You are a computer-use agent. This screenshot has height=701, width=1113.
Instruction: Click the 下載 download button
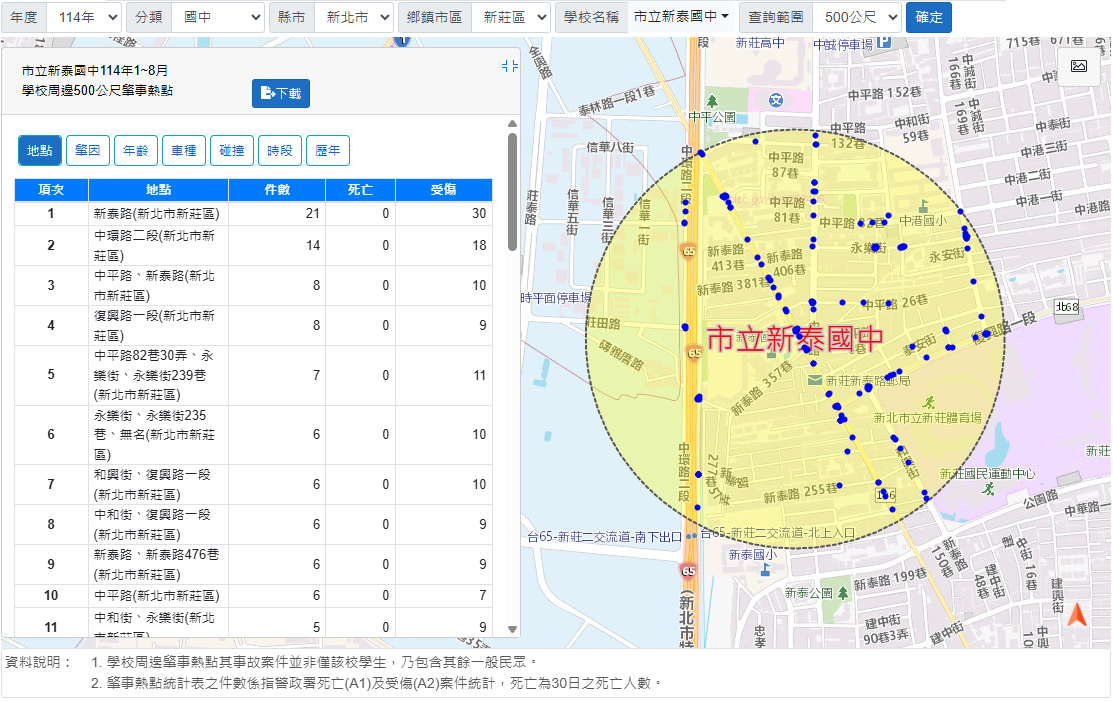(x=281, y=93)
